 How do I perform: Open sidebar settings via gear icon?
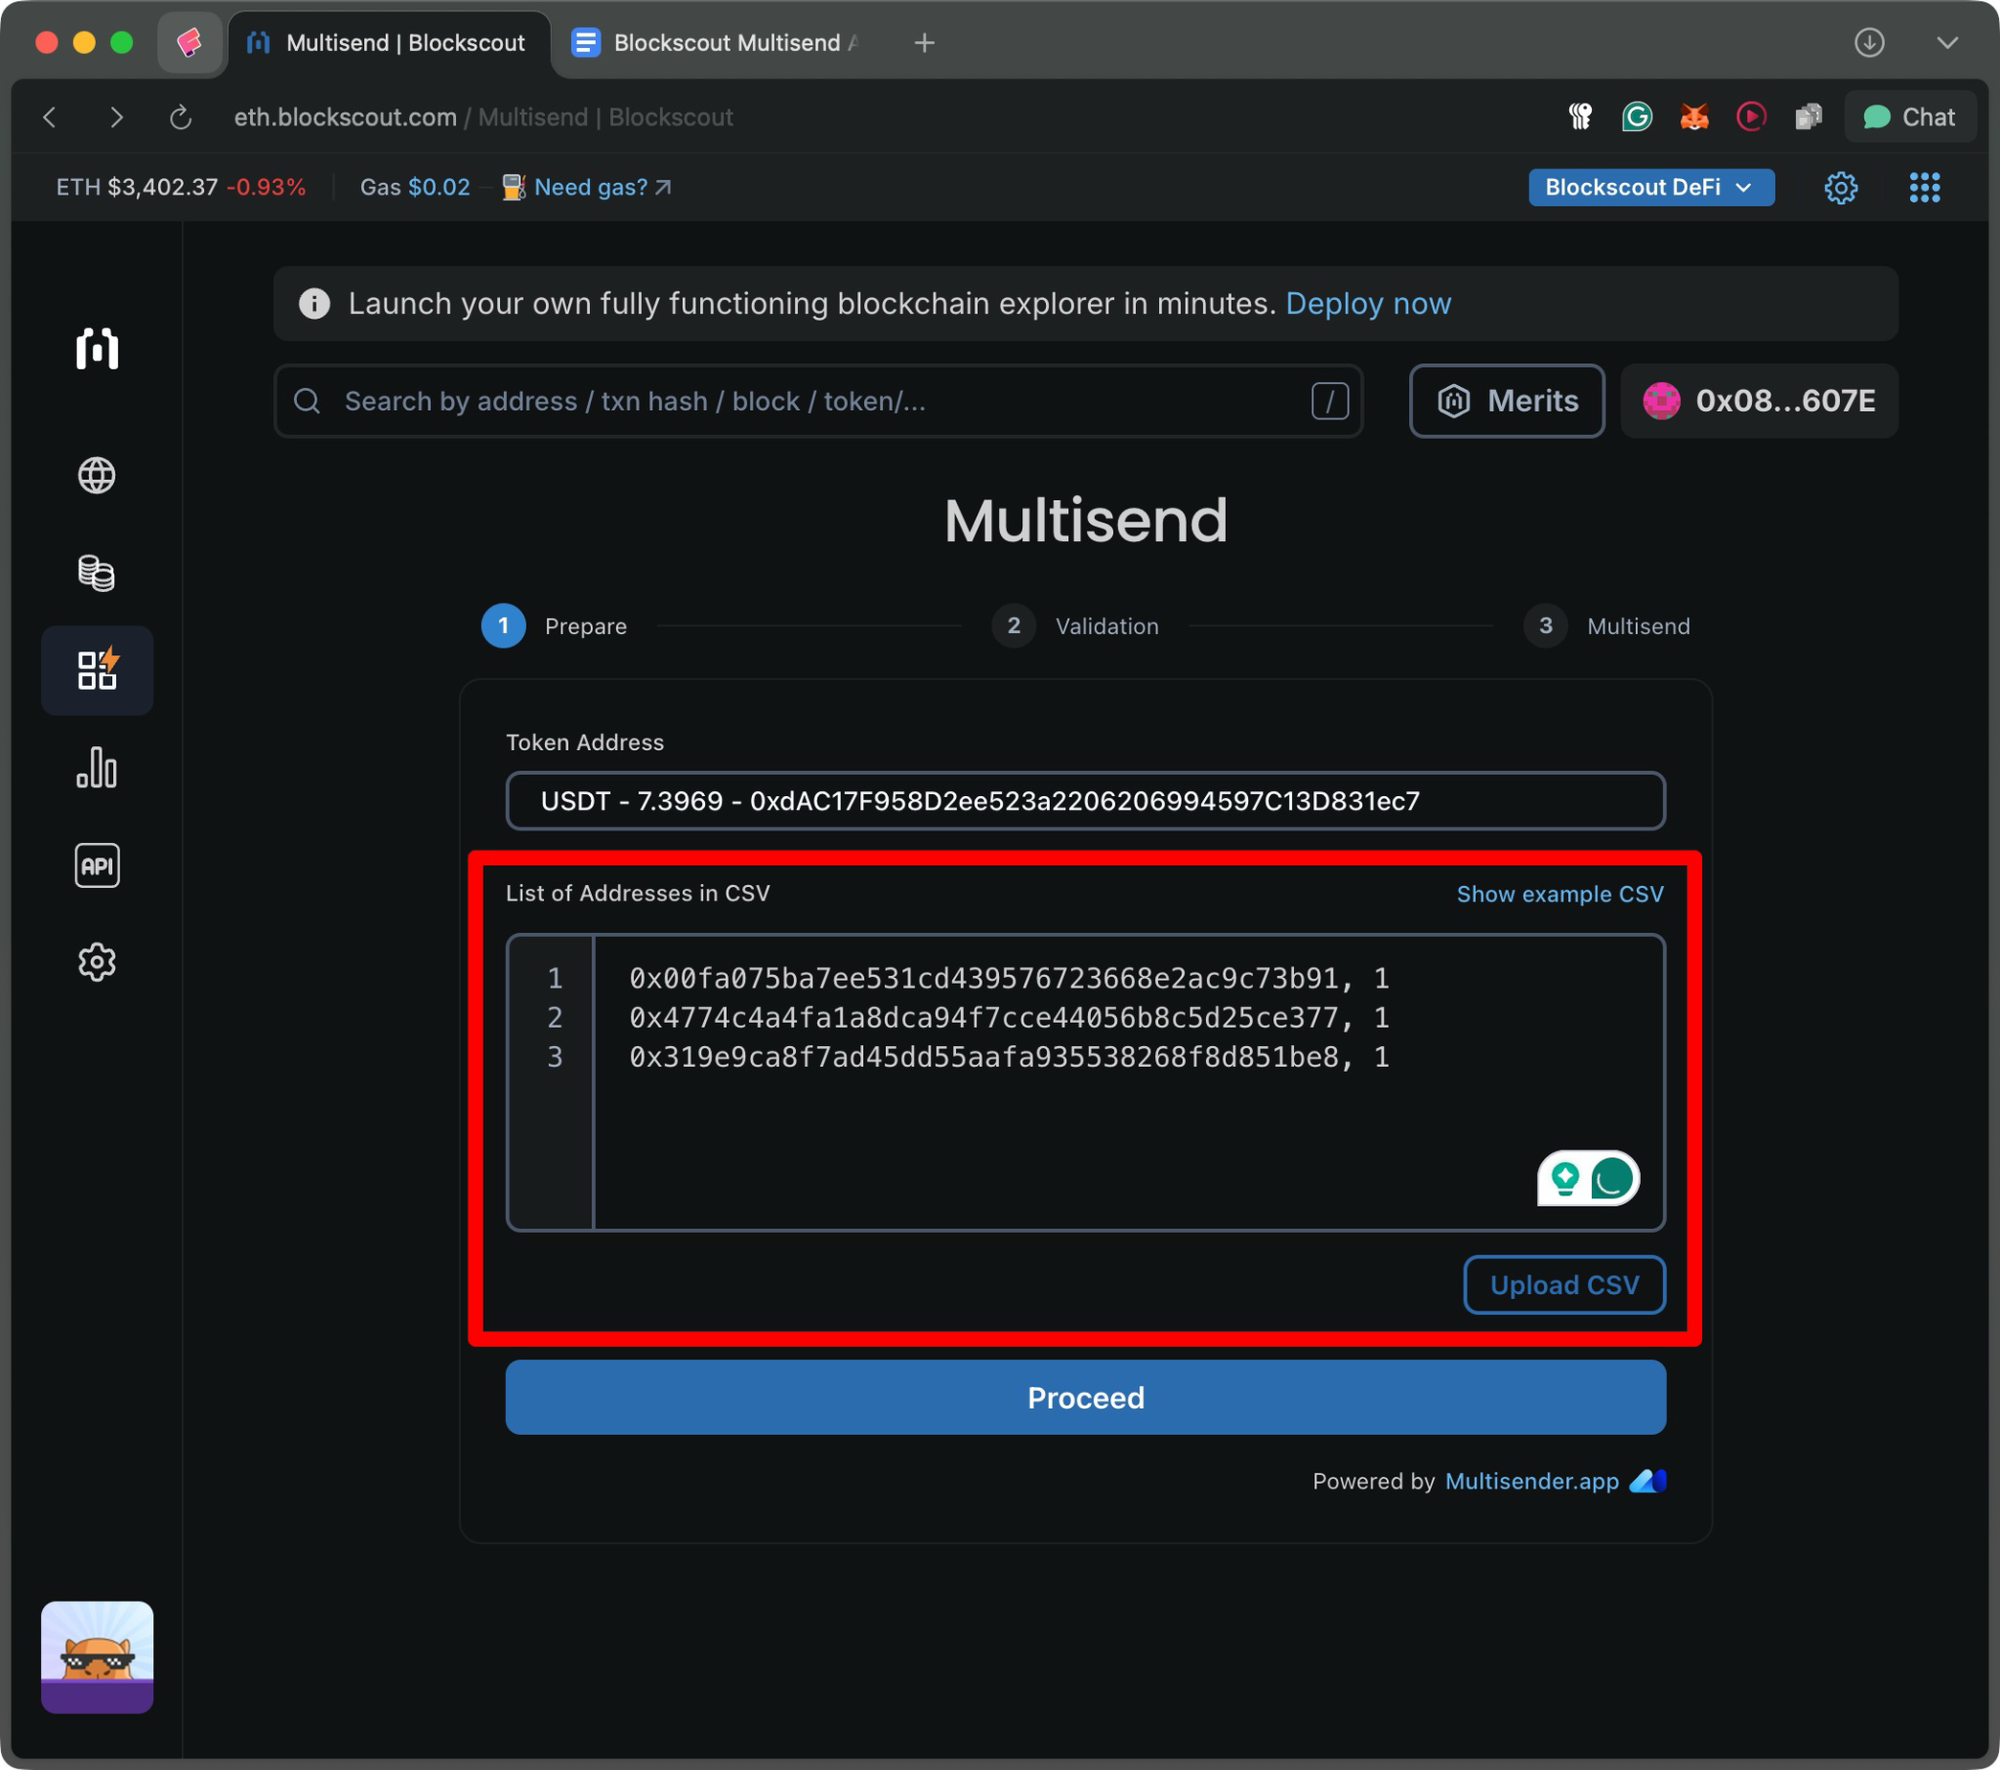[96, 961]
